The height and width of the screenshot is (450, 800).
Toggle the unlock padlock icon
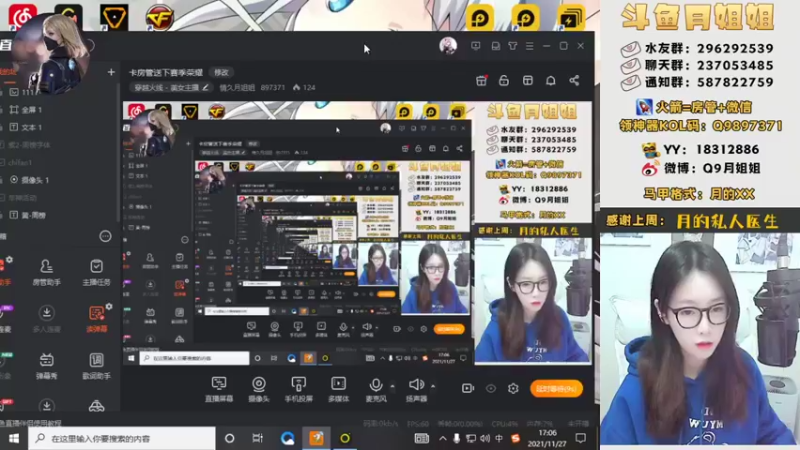click(x=504, y=81)
